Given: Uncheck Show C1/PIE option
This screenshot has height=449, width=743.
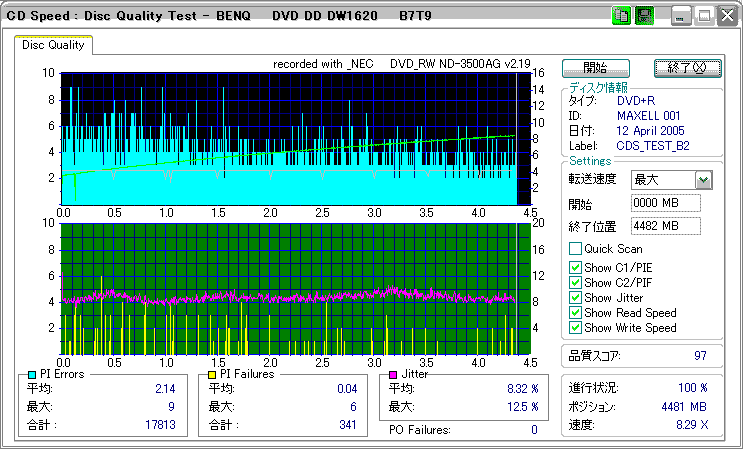Looking at the screenshot, I should pos(575,266).
